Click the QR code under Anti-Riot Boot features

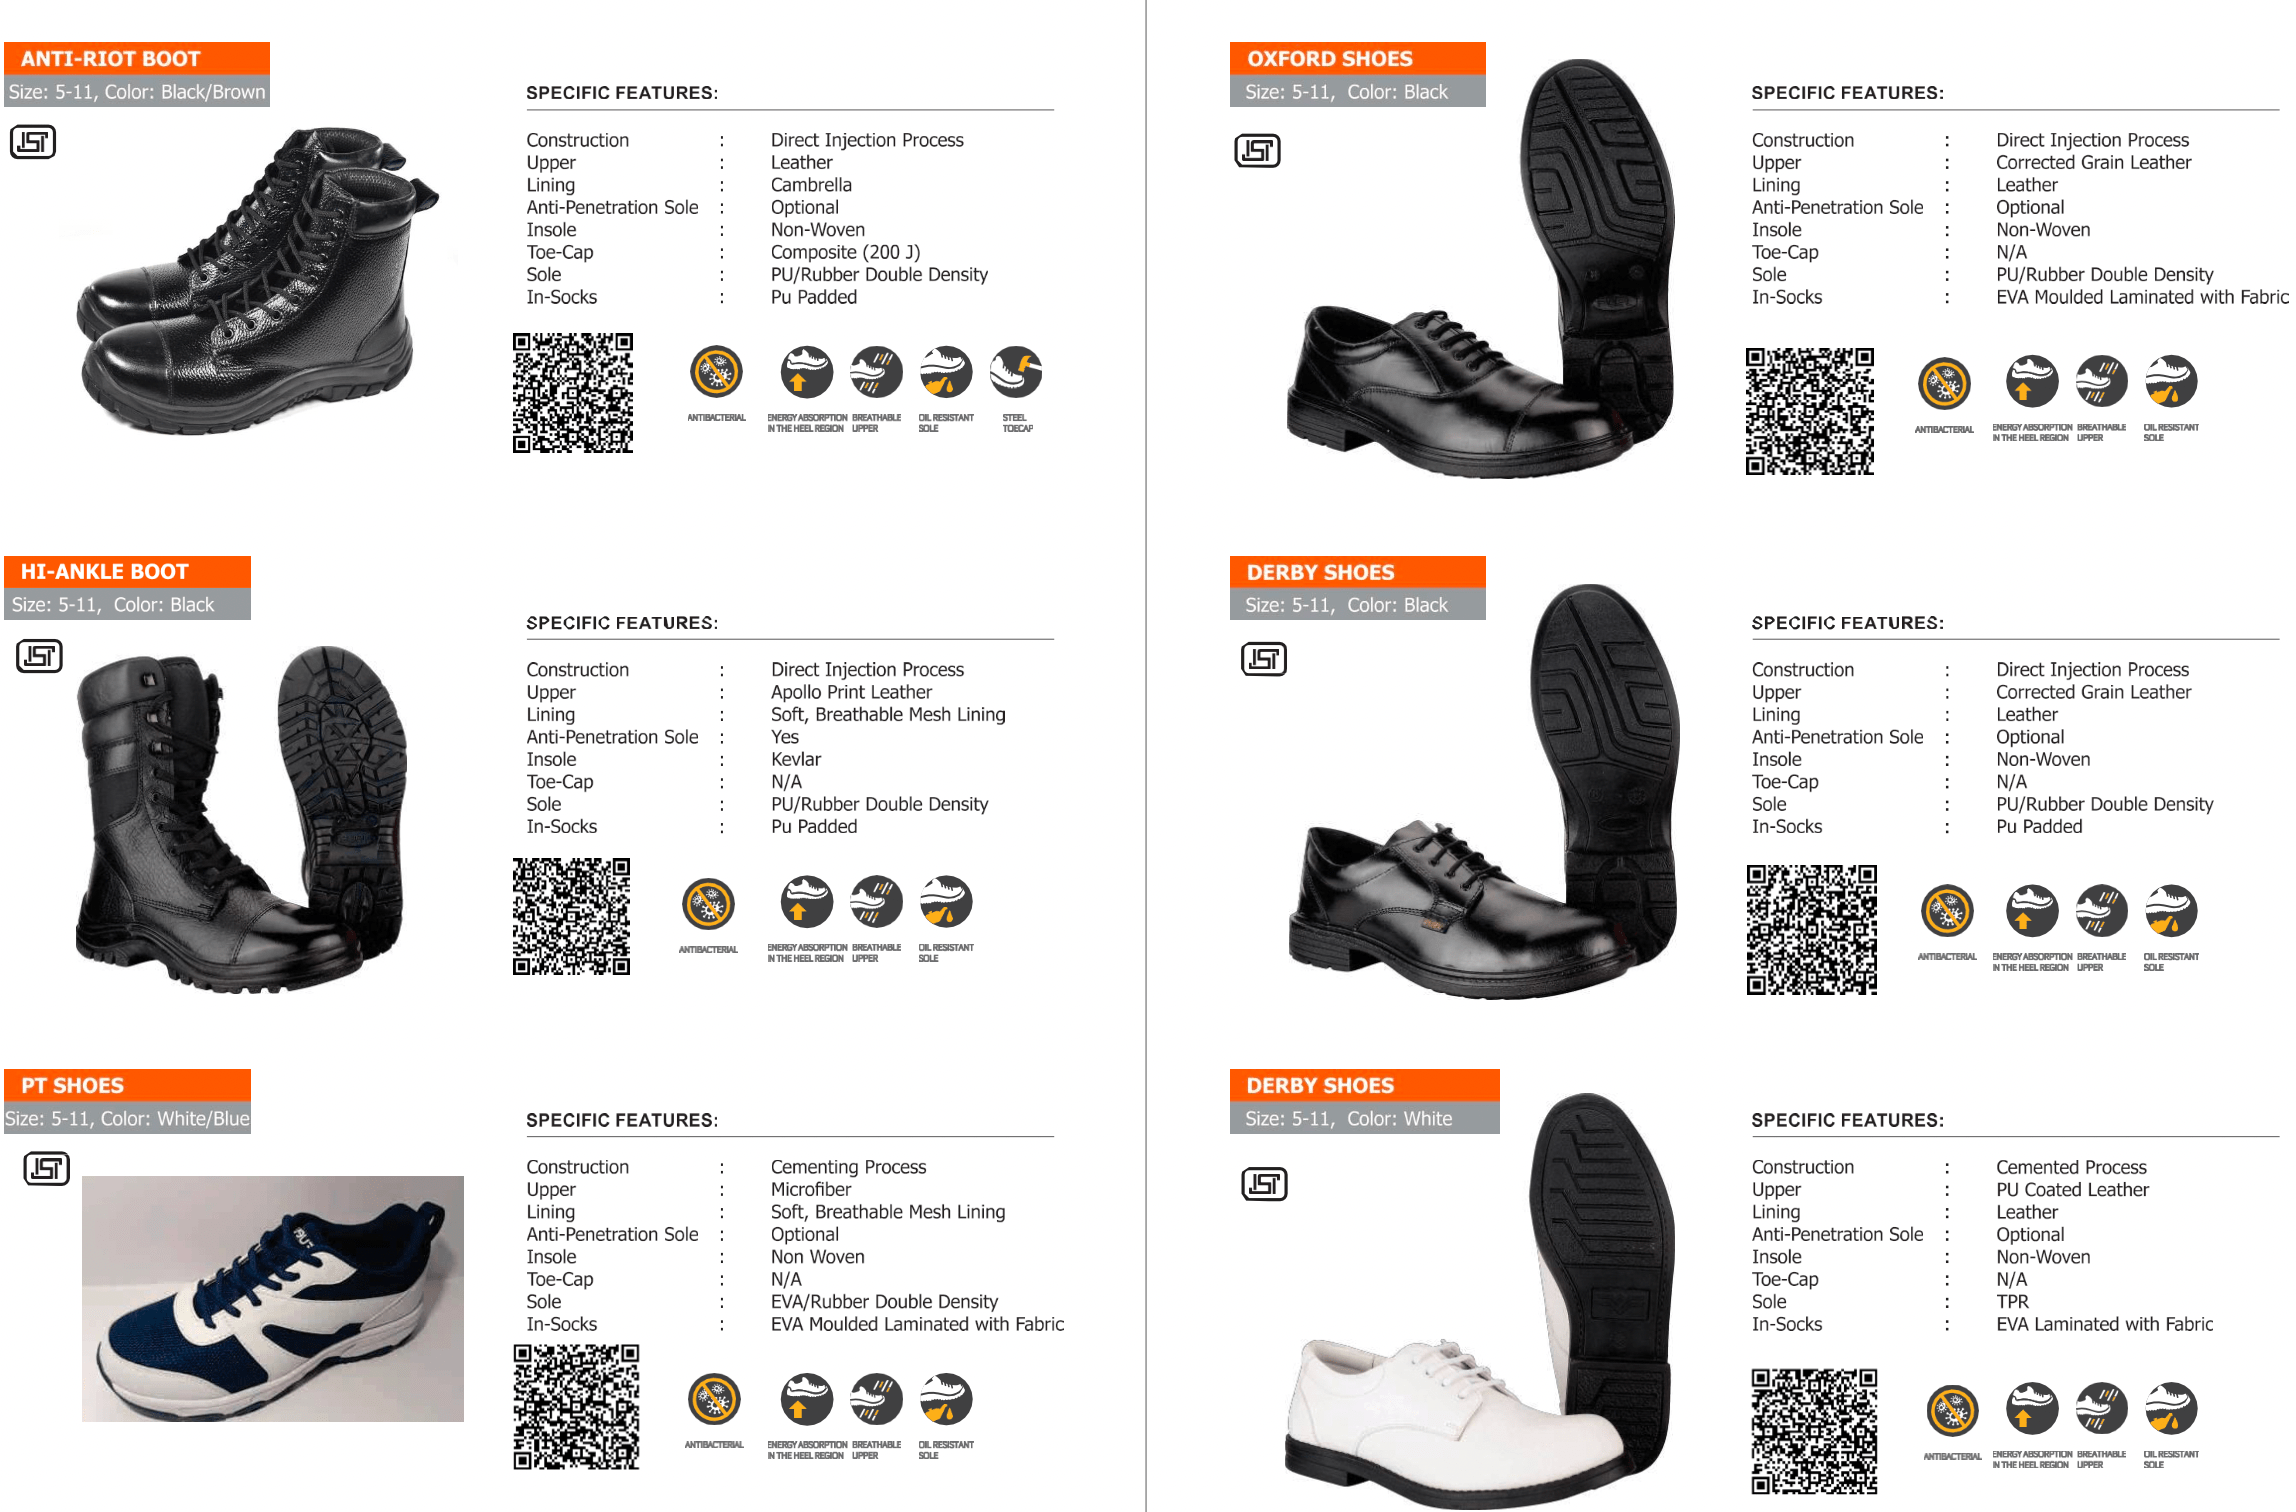click(573, 393)
